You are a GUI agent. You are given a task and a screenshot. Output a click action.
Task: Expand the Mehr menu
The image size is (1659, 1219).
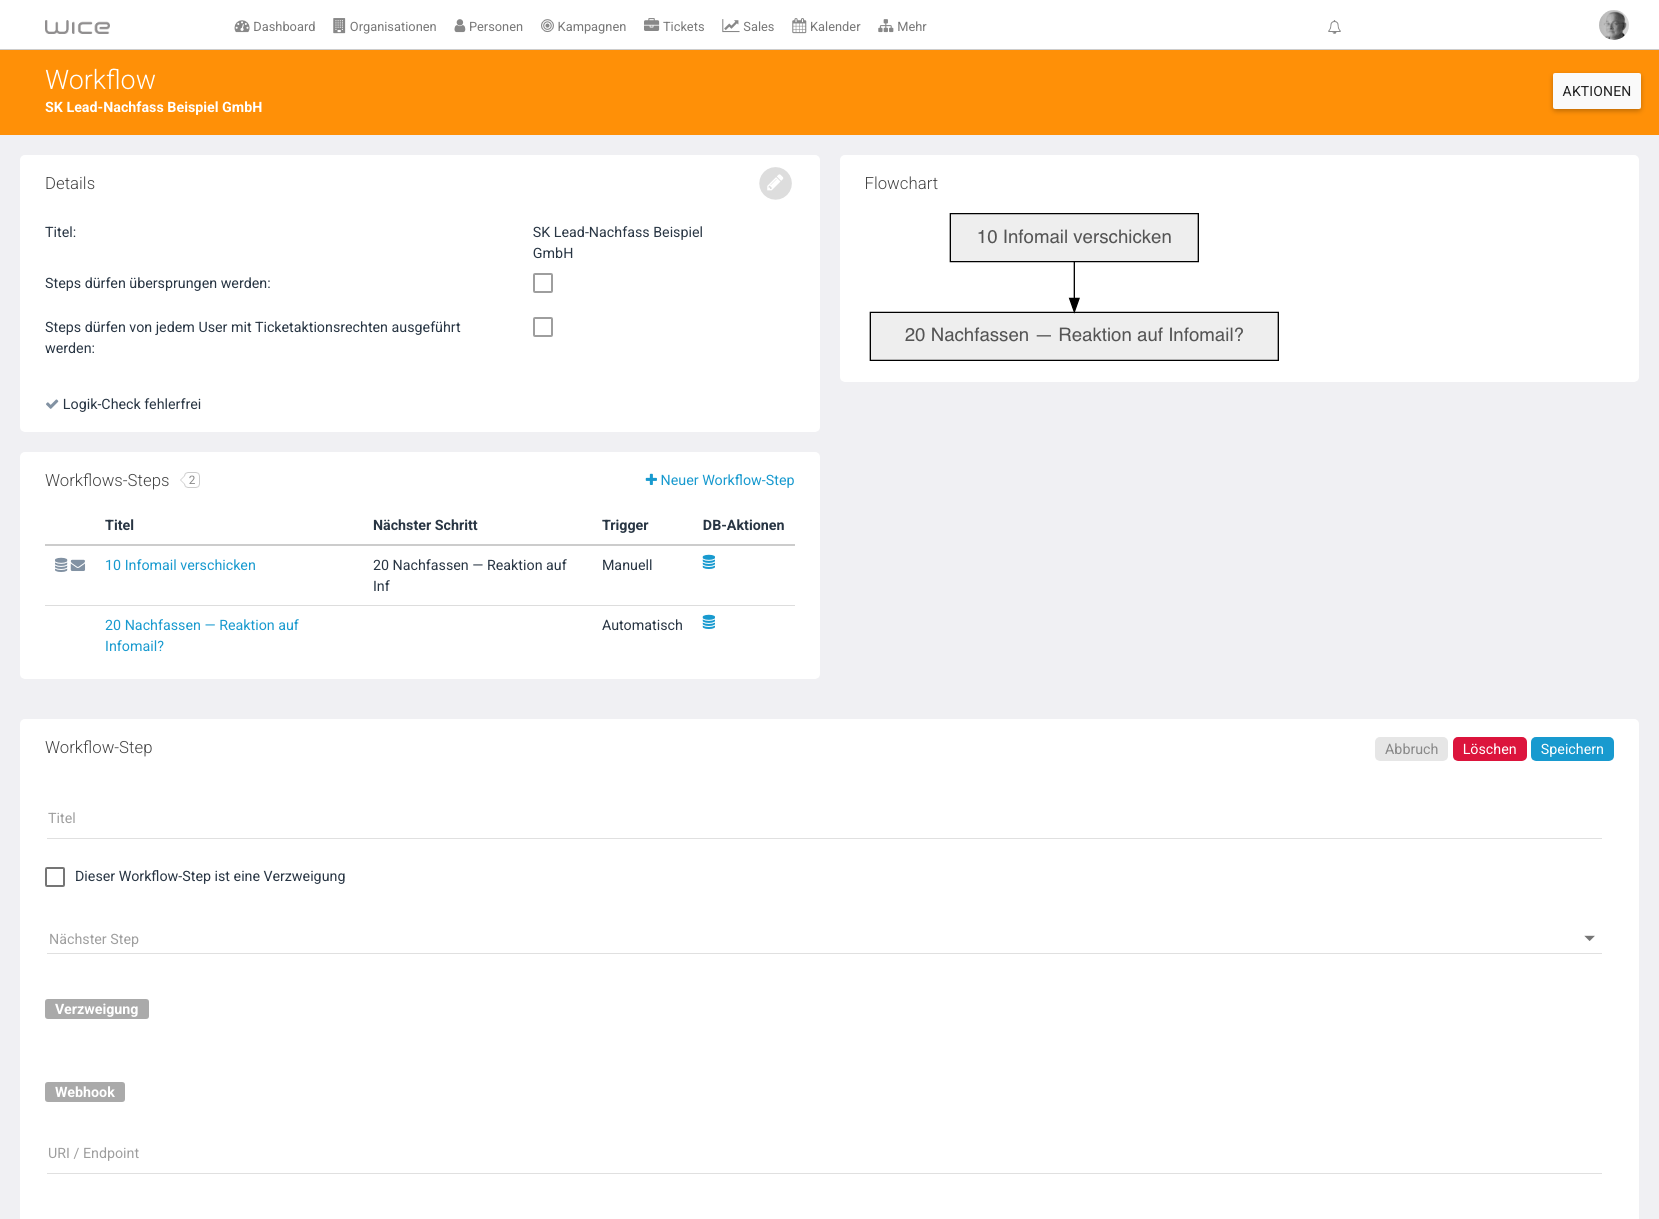(902, 26)
